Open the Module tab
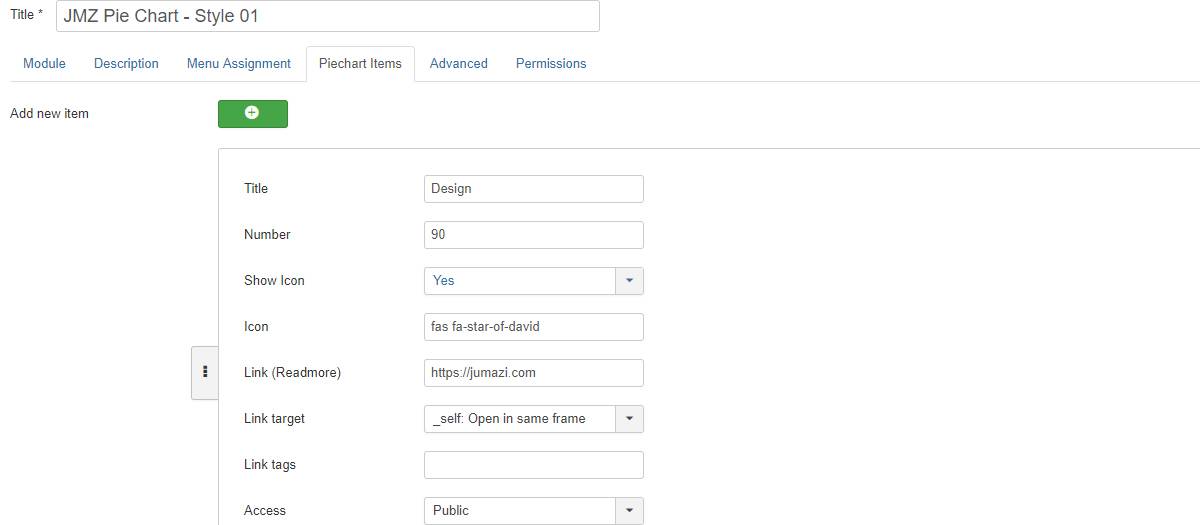Viewport: 1200px width, 525px height. point(44,63)
